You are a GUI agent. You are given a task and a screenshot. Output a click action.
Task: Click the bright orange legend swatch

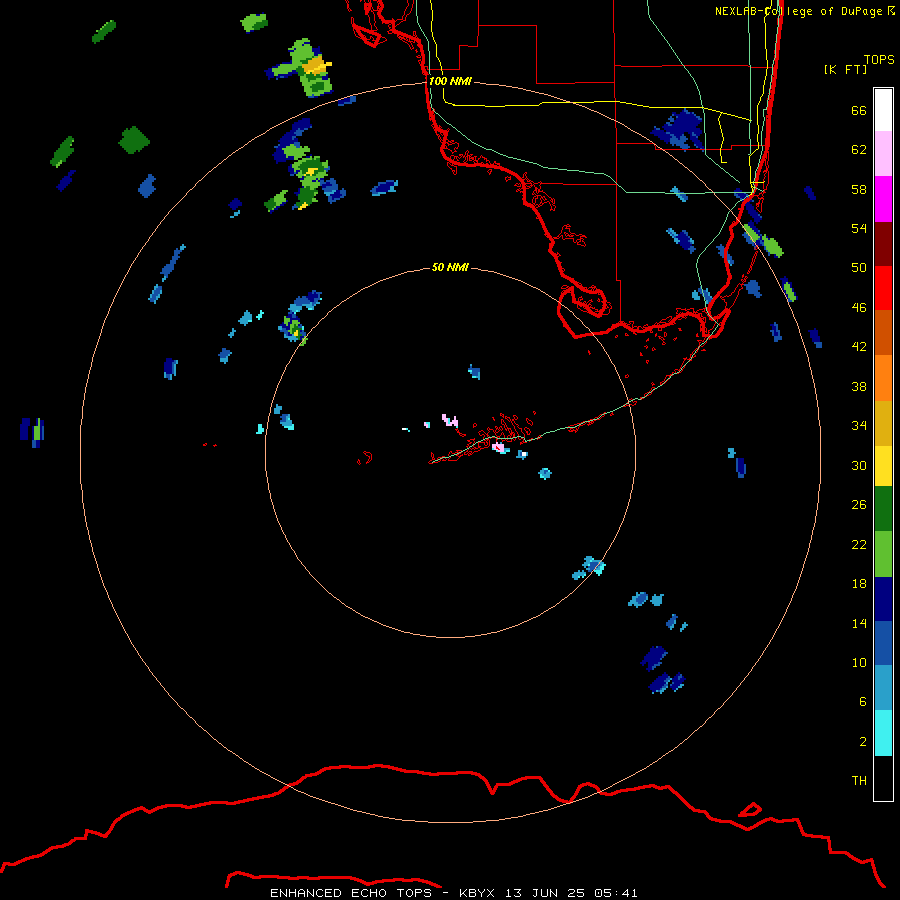click(883, 378)
